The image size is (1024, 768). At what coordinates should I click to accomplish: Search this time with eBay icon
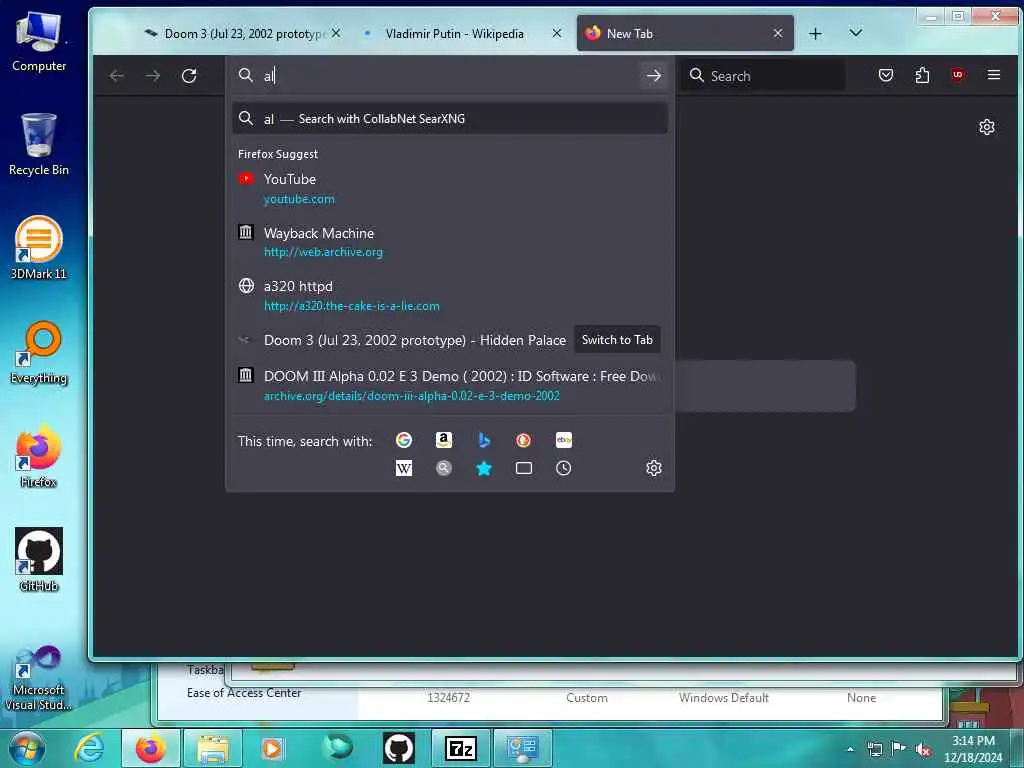564,440
